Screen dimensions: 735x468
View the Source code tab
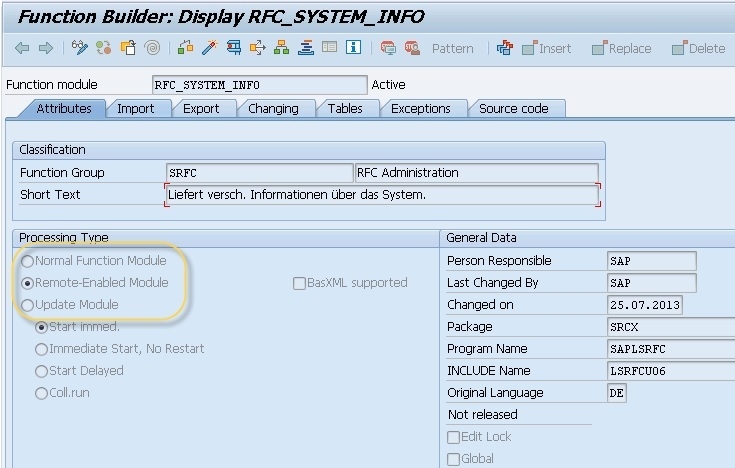tap(513, 108)
